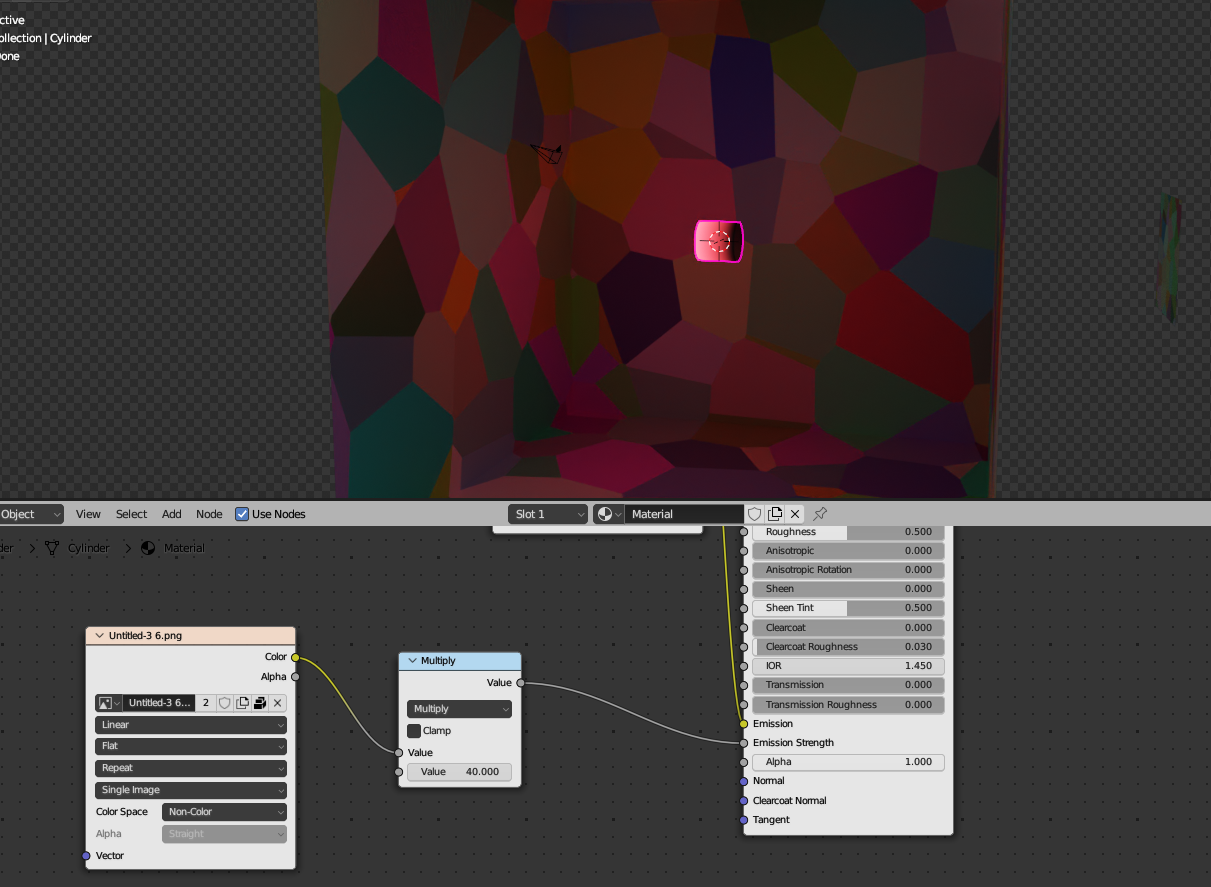The width and height of the screenshot is (1211, 887).
Task: Click the Emission Strength input socket
Action: coord(744,743)
